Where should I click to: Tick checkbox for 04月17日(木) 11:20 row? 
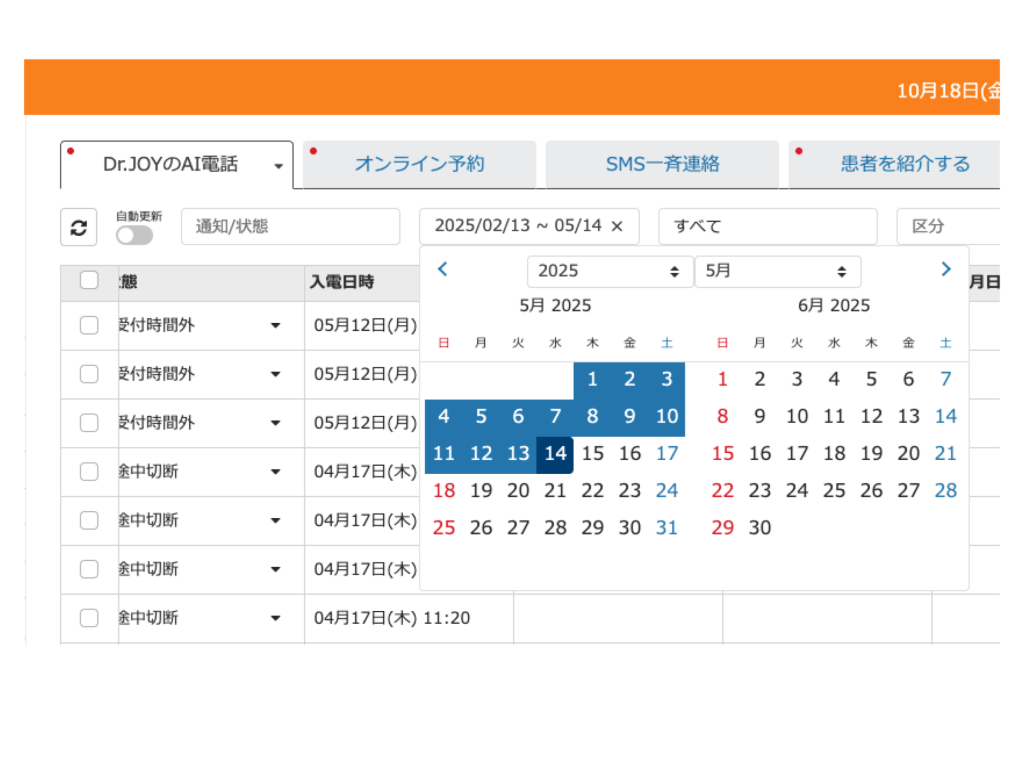[89, 618]
